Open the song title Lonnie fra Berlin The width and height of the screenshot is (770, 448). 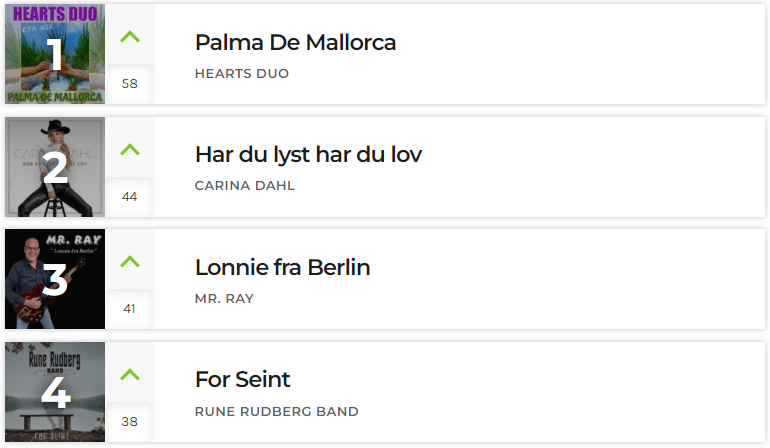click(282, 267)
